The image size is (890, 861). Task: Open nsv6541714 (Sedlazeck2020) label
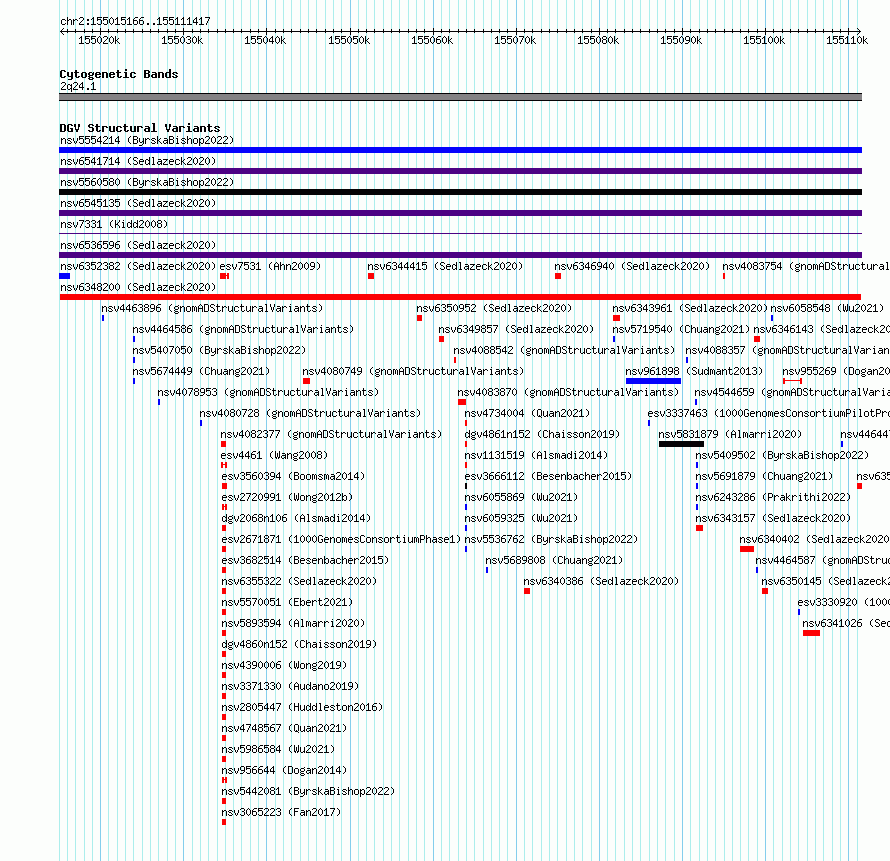(x=138, y=161)
